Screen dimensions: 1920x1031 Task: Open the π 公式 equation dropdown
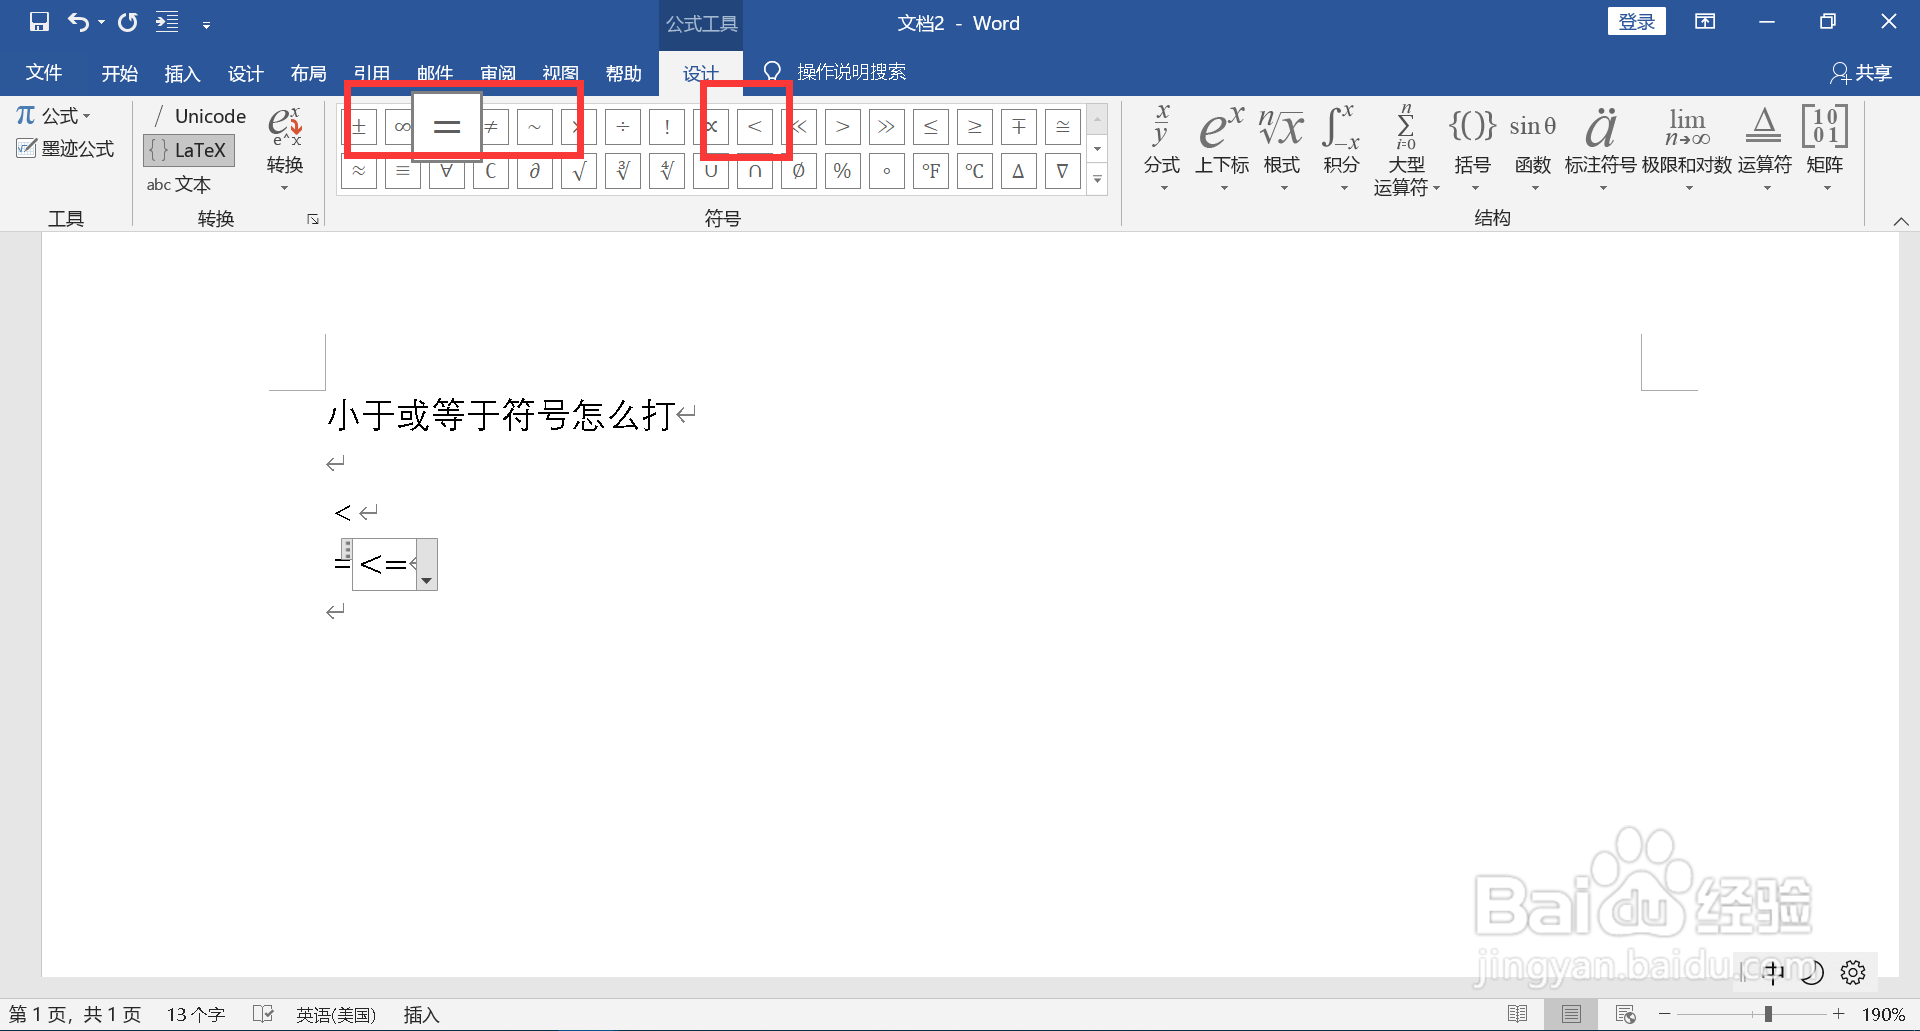[x=54, y=116]
